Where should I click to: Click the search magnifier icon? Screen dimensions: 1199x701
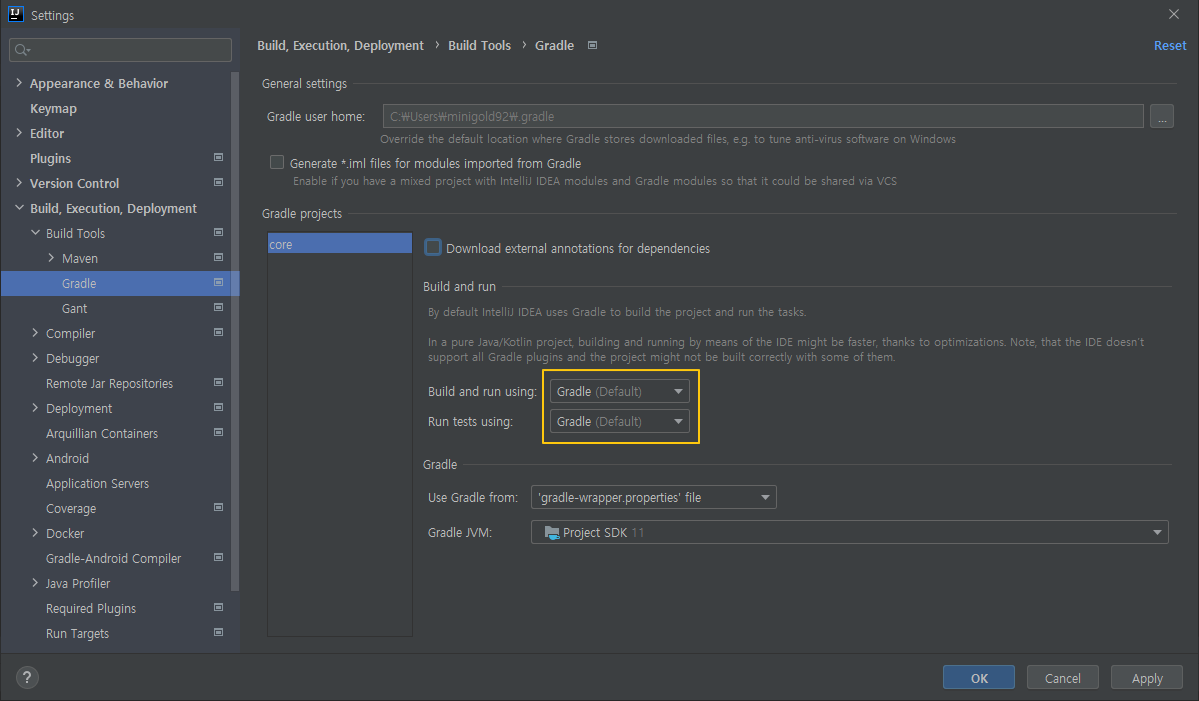tap(22, 50)
